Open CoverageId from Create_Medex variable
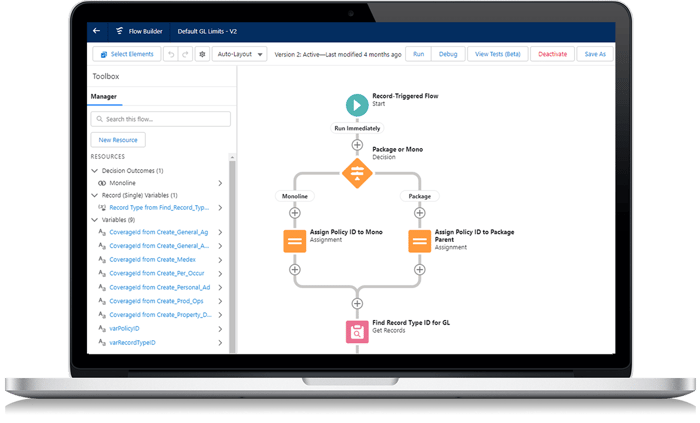This screenshot has width=700, height=423. (152, 260)
